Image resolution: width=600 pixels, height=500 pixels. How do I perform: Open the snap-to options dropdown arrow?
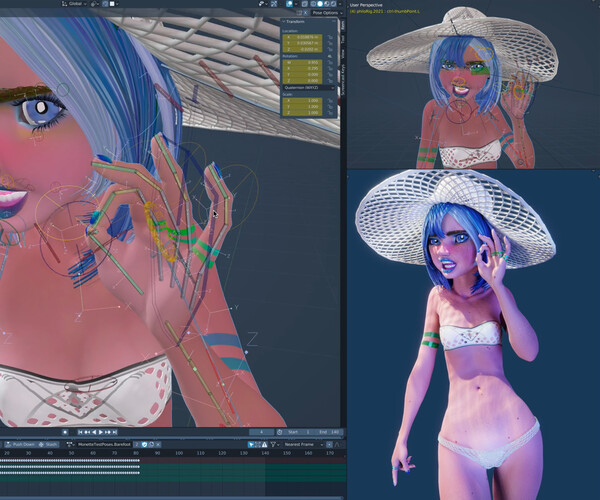117,4
